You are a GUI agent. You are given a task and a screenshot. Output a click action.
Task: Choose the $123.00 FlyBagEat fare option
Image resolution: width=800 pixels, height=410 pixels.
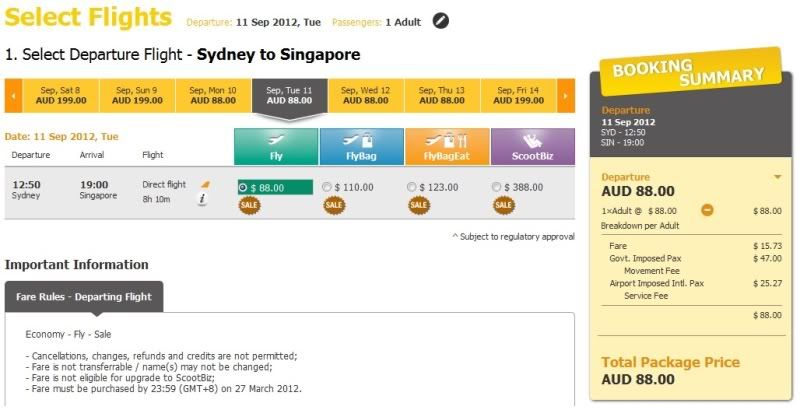tap(413, 187)
